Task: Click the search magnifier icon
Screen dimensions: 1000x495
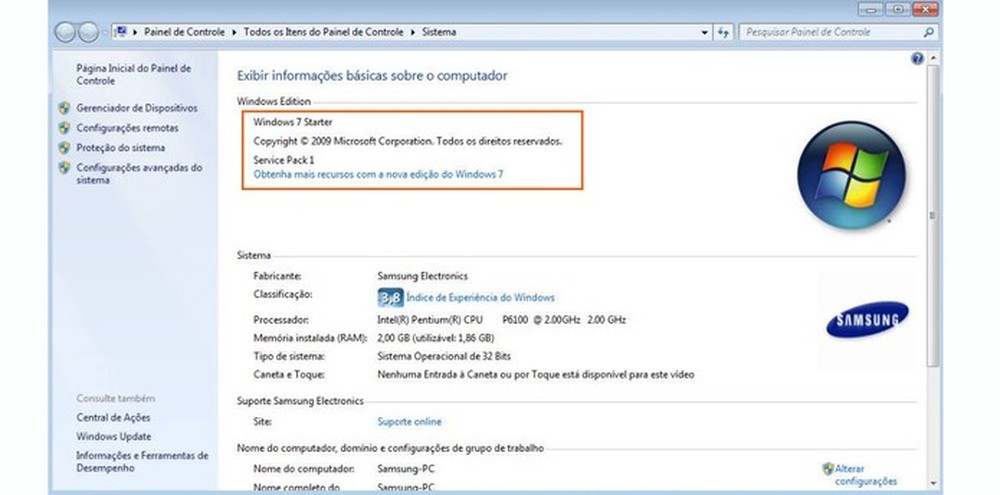Action: 928,32
